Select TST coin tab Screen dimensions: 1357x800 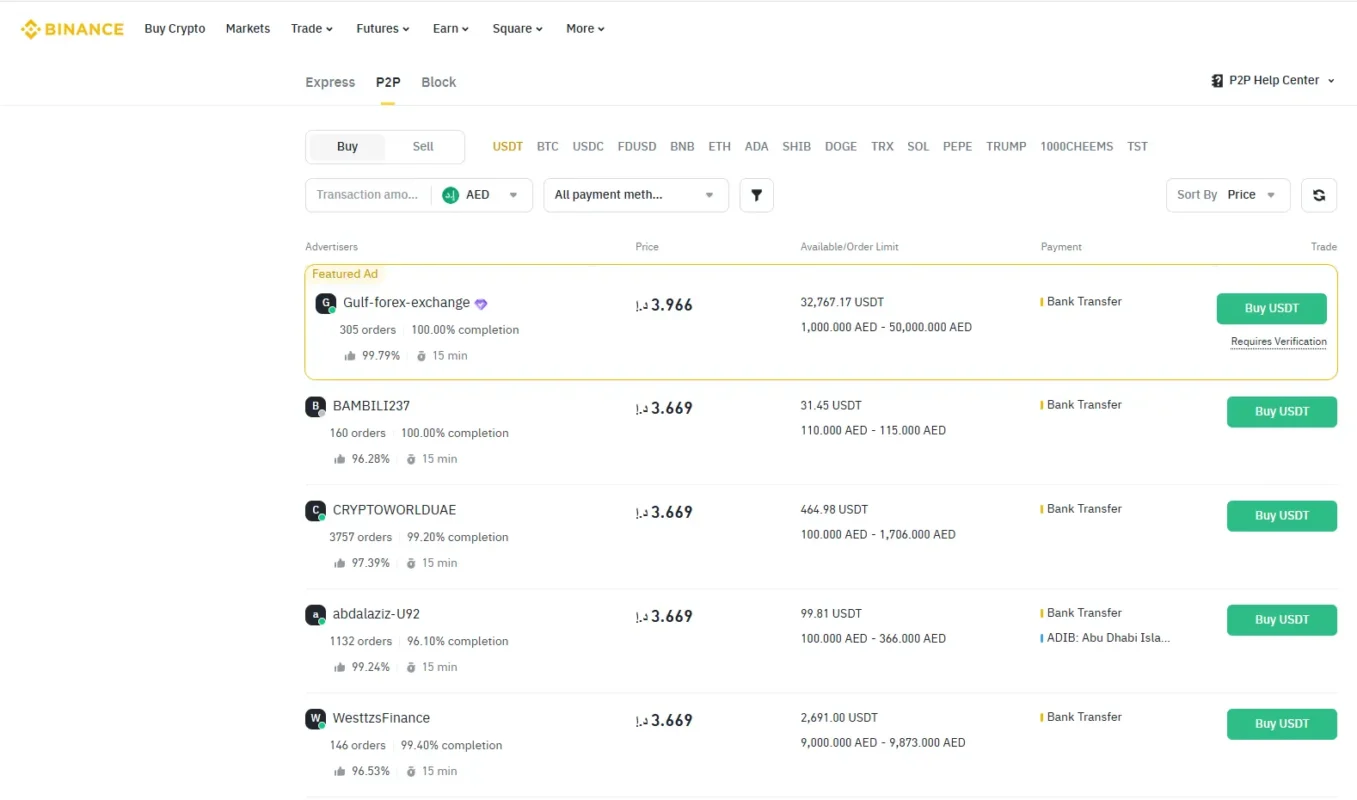pos(1138,147)
